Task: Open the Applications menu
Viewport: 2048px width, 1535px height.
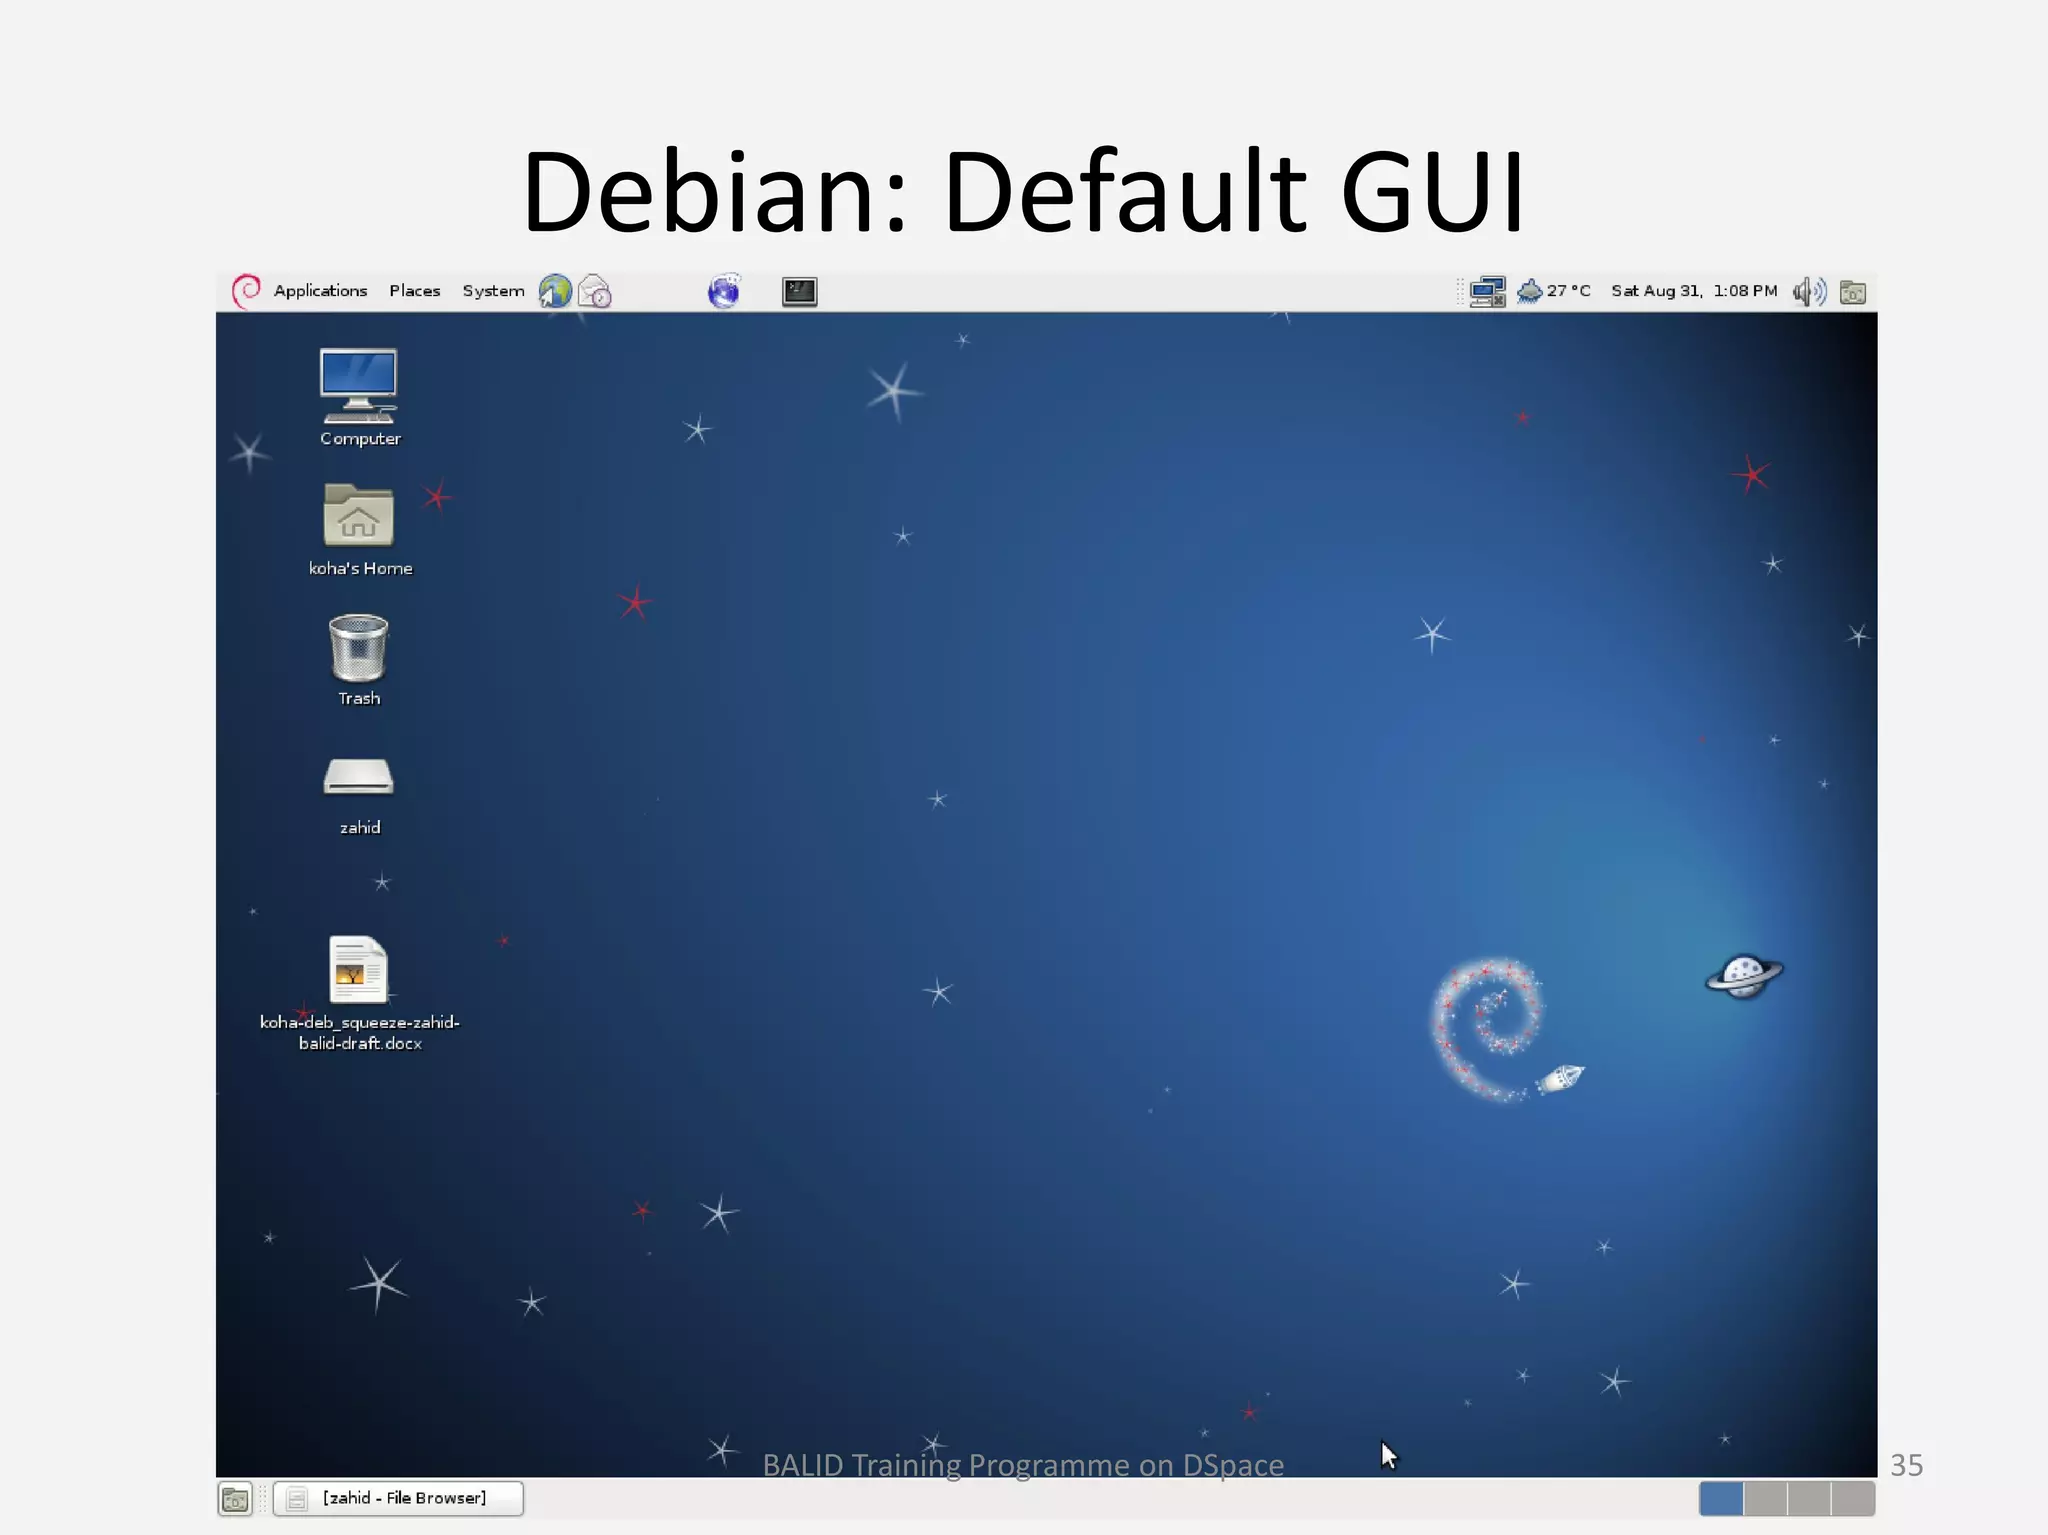Action: tap(320, 291)
